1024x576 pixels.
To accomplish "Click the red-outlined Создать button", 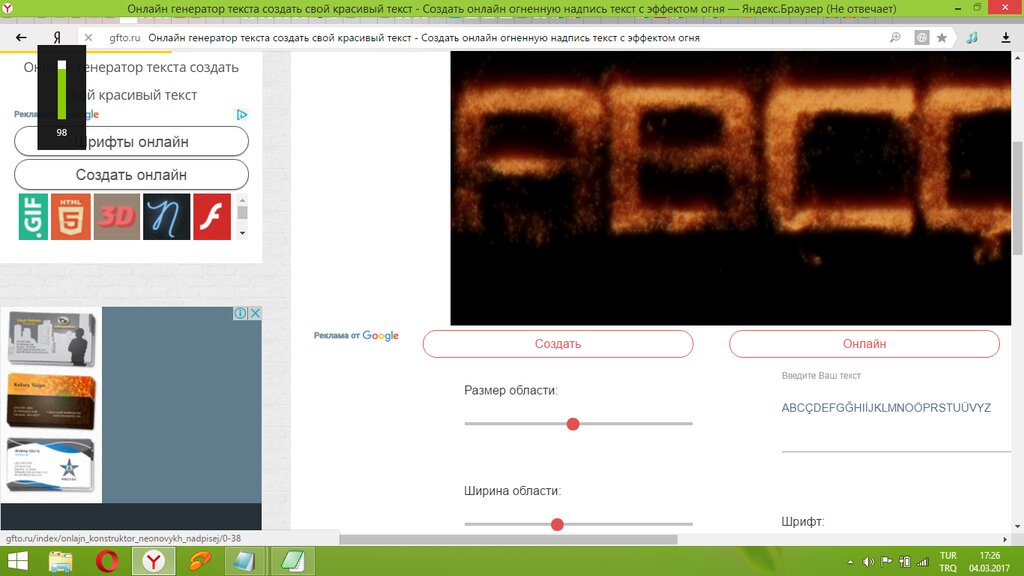I will 558,344.
